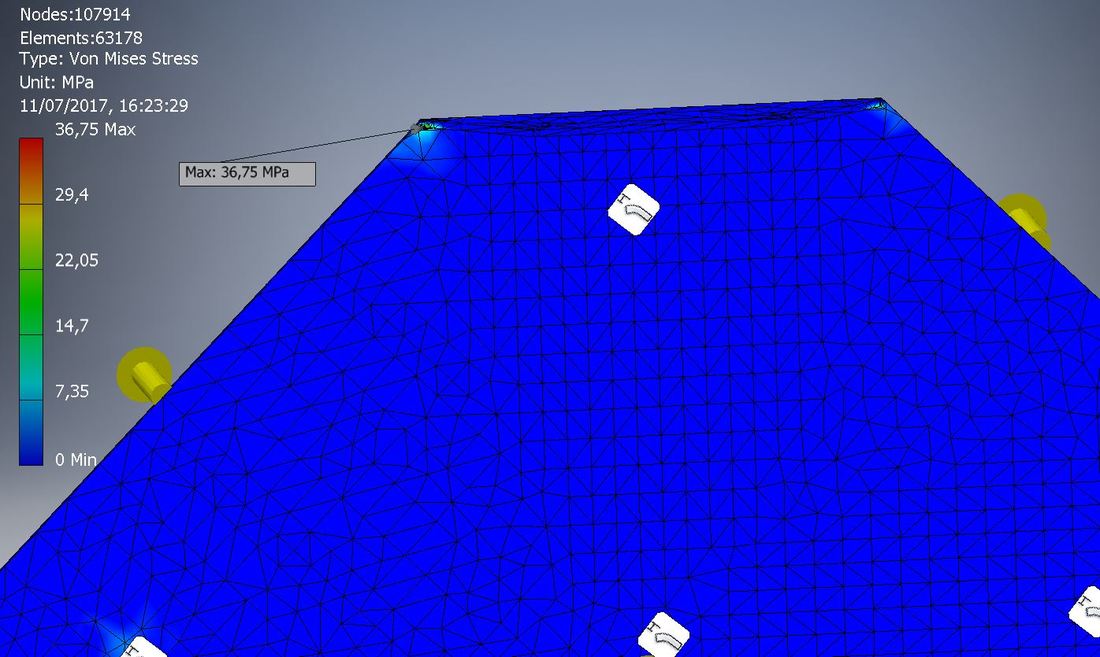The width and height of the screenshot is (1100, 657).
Task: Select the "7,35" legend value
Action: [x=72, y=391]
